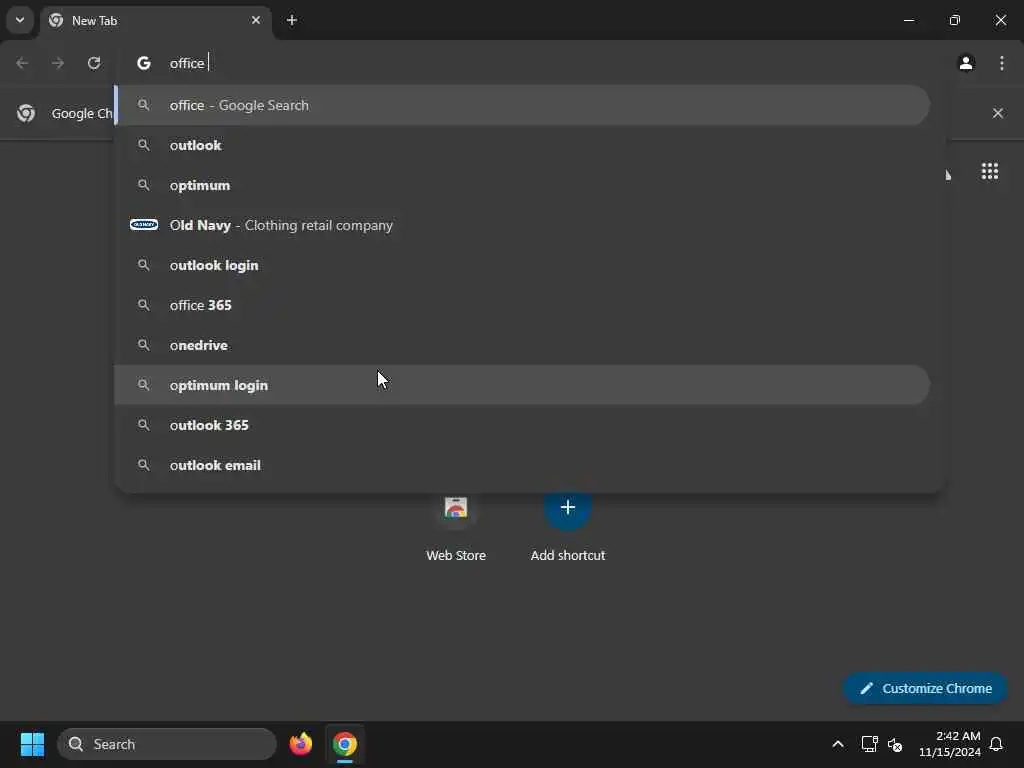This screenshot has height=768, width=1024.
Task: Dismiss the Google Chrome info bar
Action: coord(998,113)
